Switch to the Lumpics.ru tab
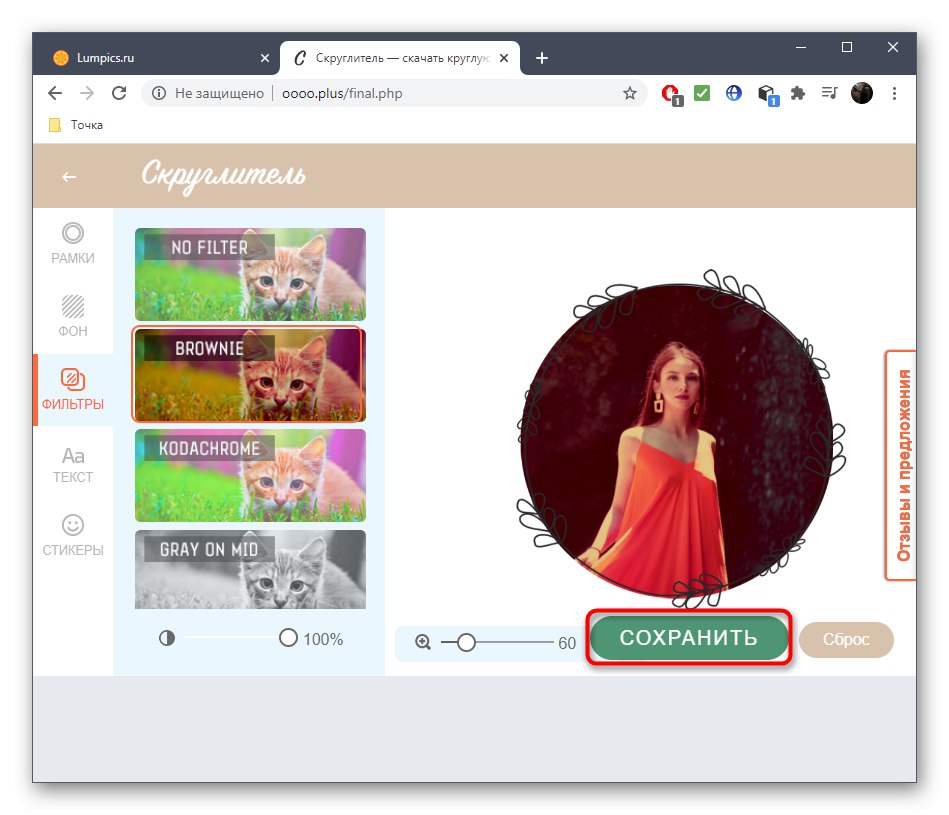949x815 pixels. (x=157, y=58)
